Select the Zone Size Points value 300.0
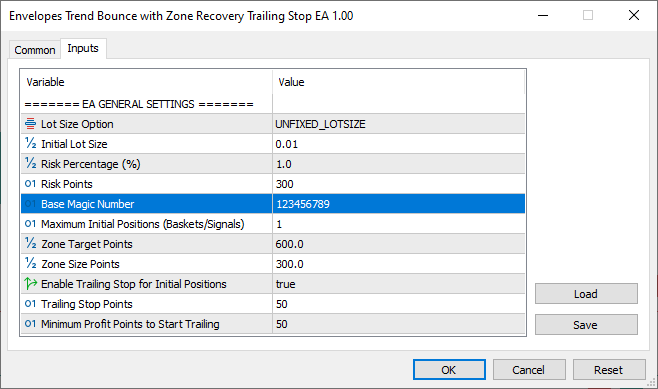The image size is (658, 389). (x=399, y=264)
